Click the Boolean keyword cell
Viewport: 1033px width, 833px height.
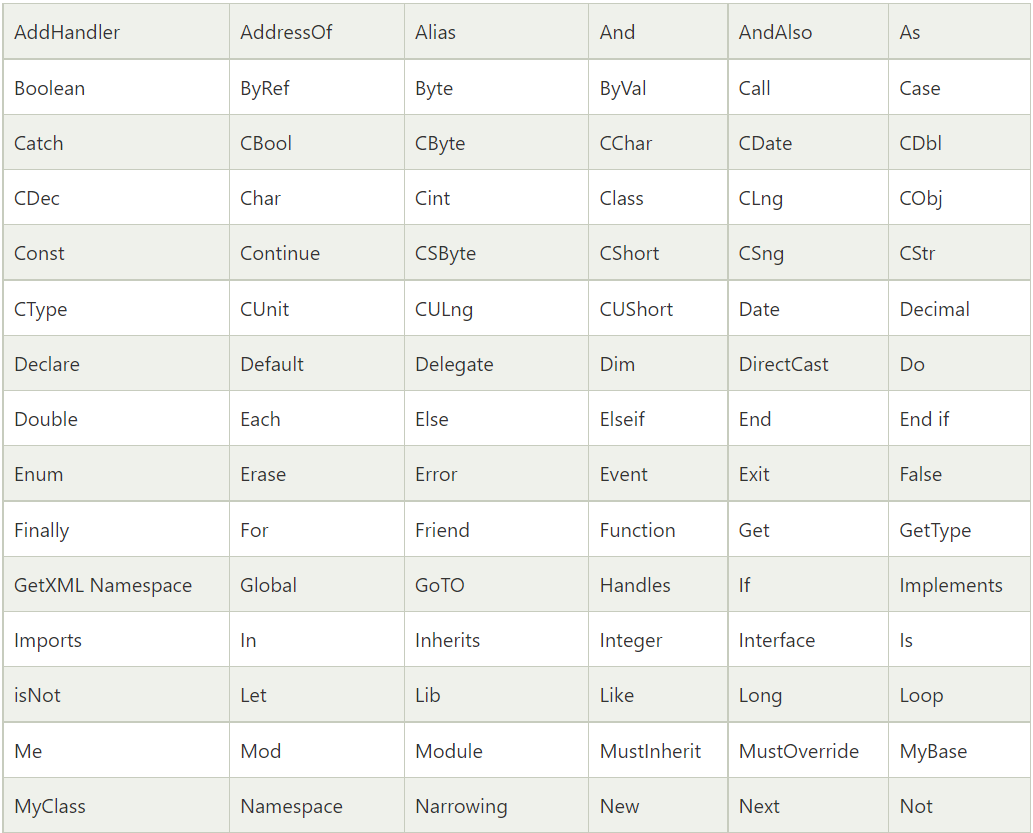pos(50,88)
